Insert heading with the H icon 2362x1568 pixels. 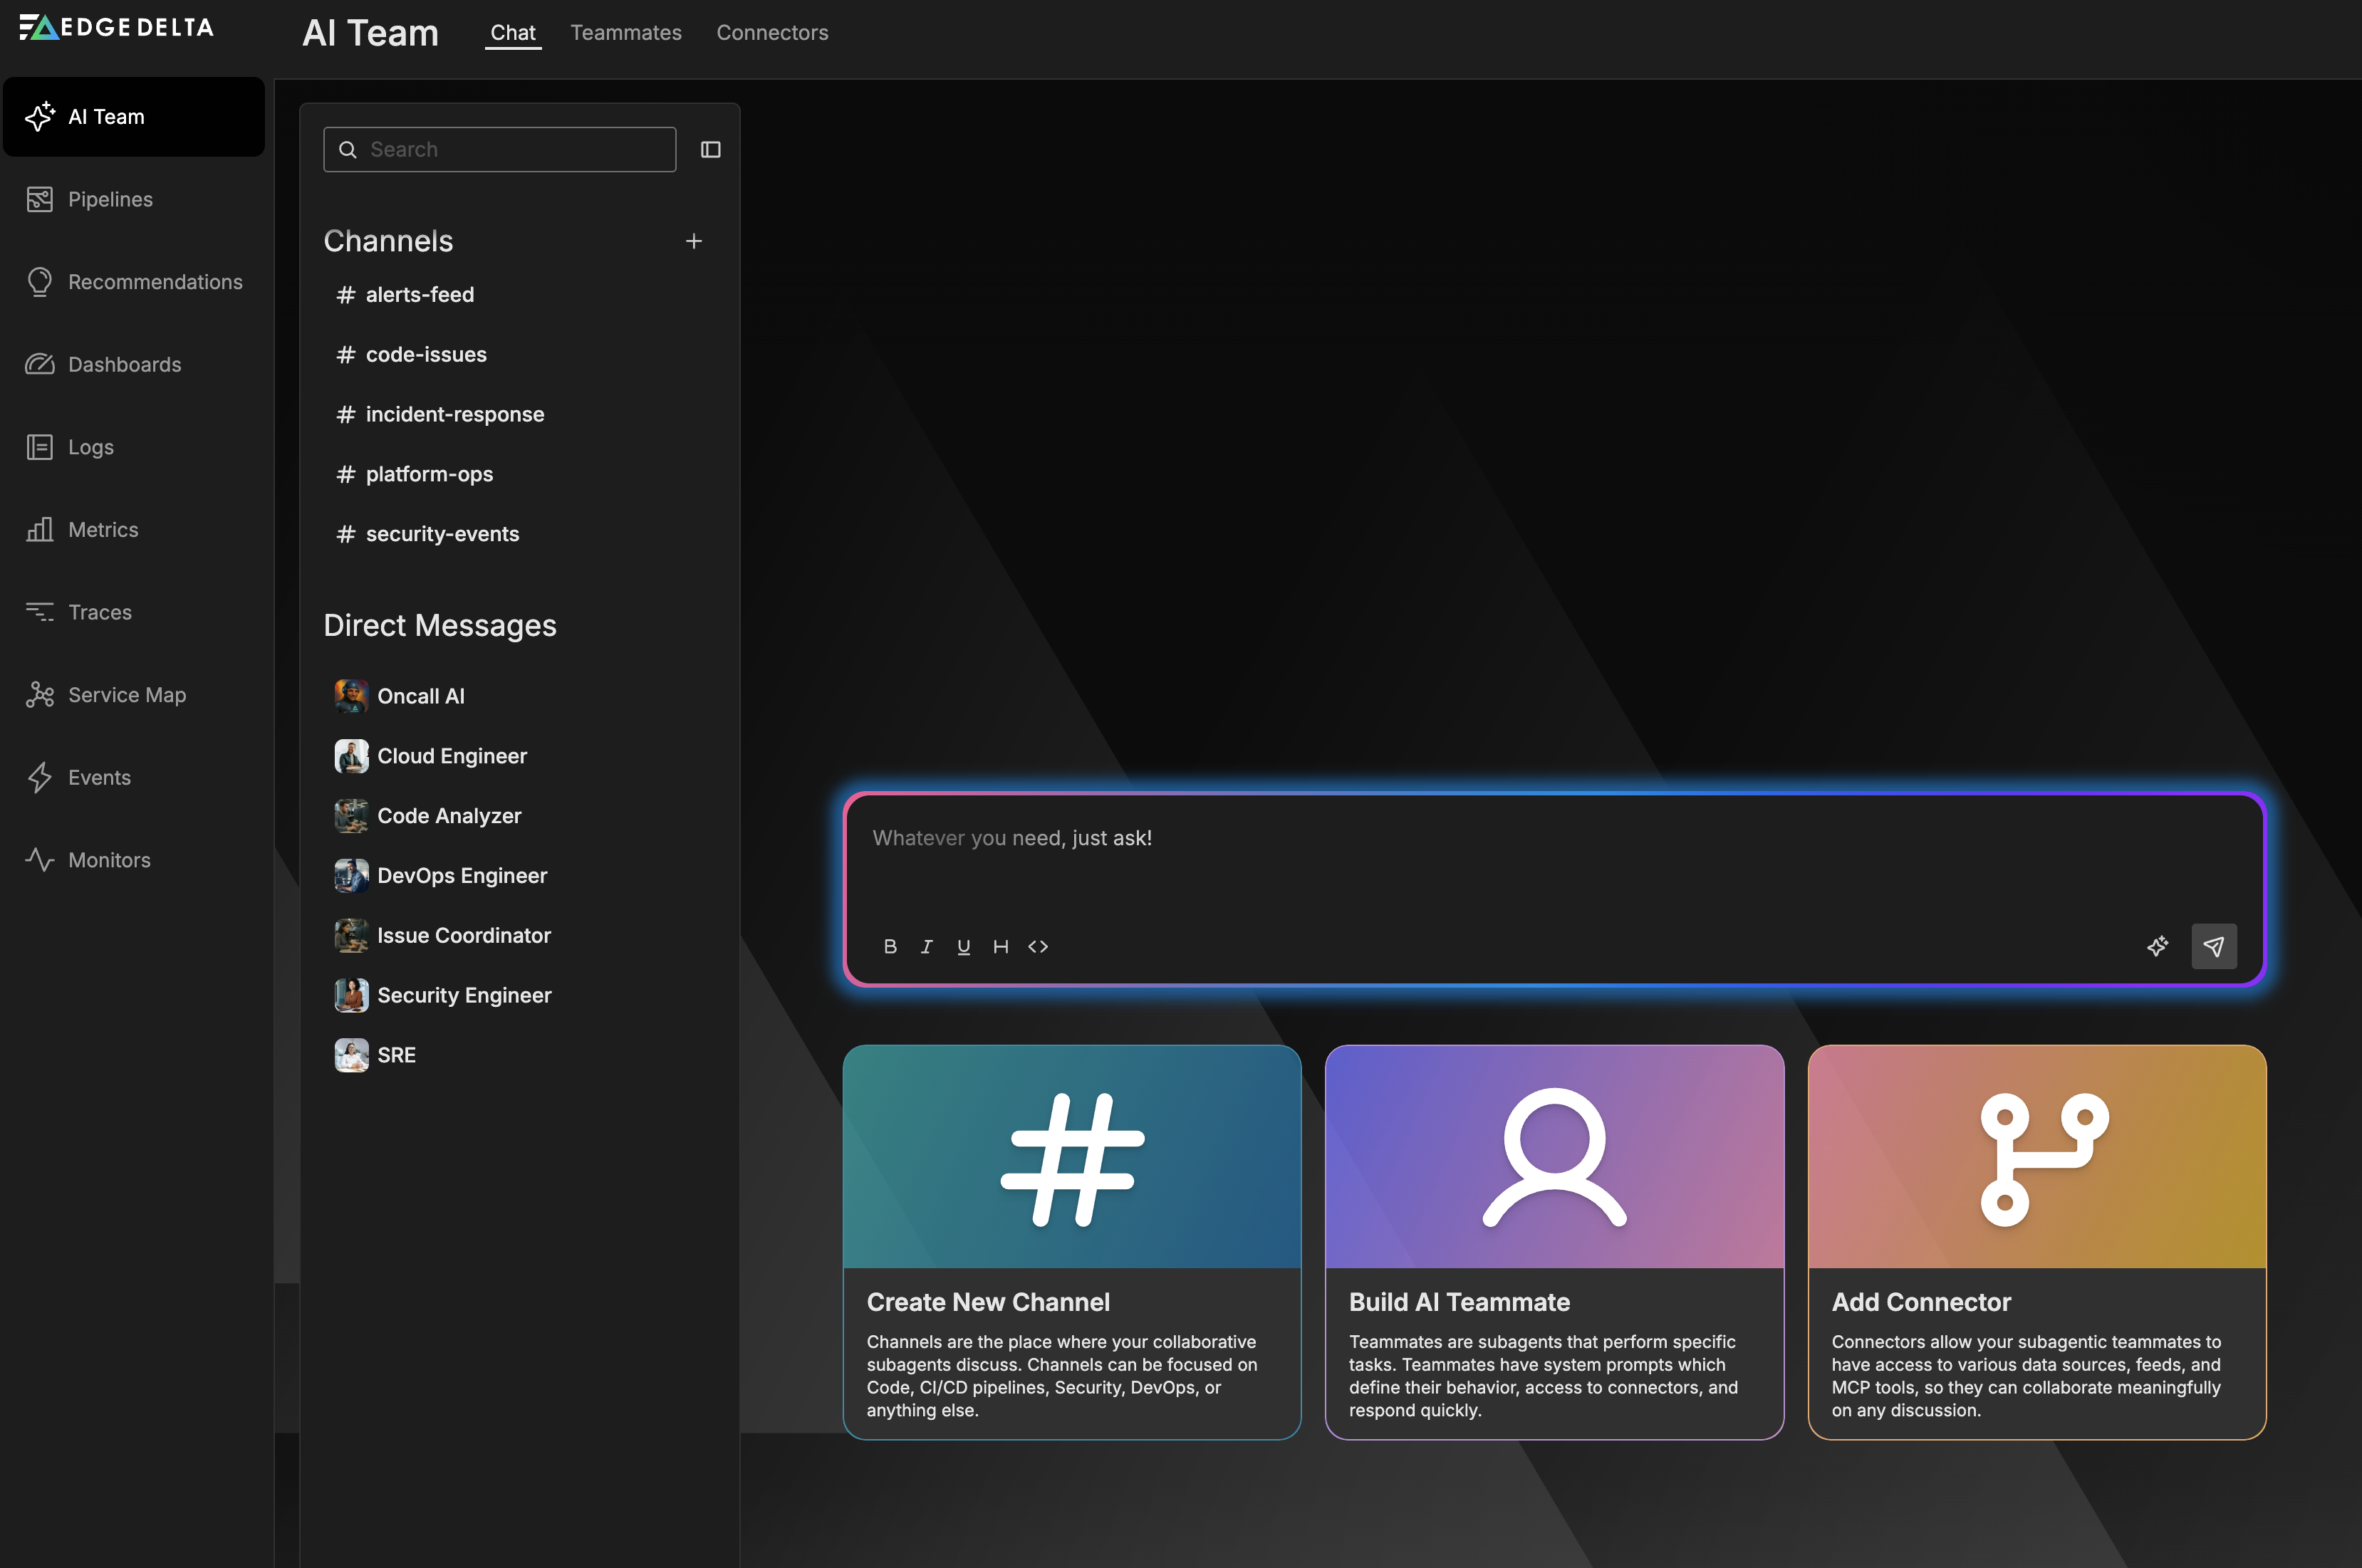1000,946
